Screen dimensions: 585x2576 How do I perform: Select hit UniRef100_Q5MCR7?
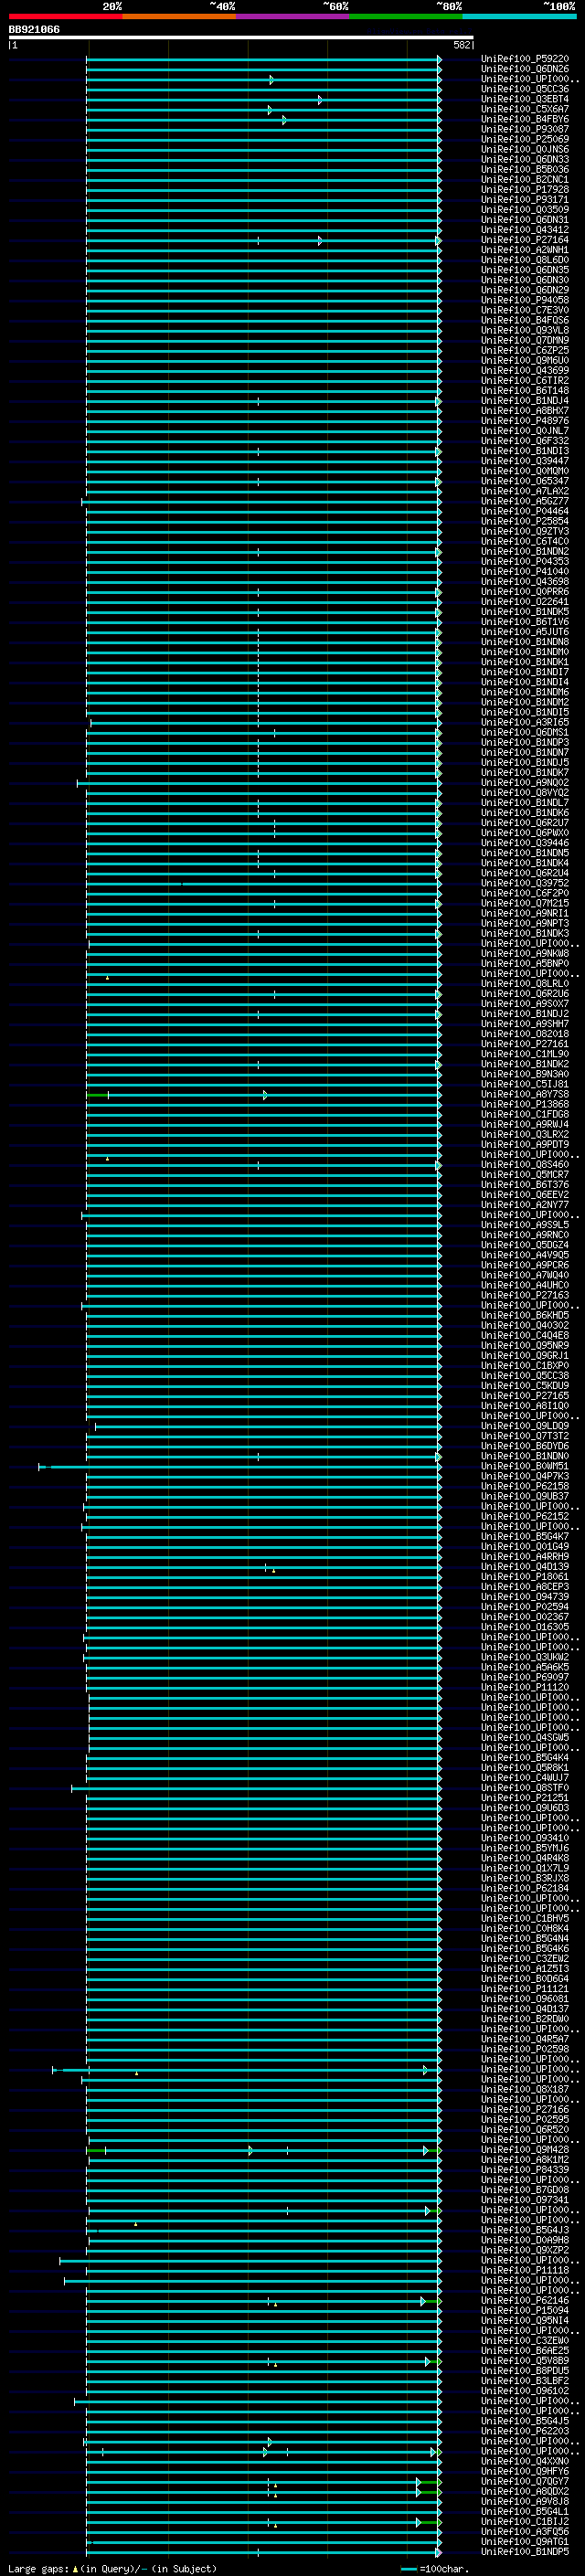coord(525,1174)
